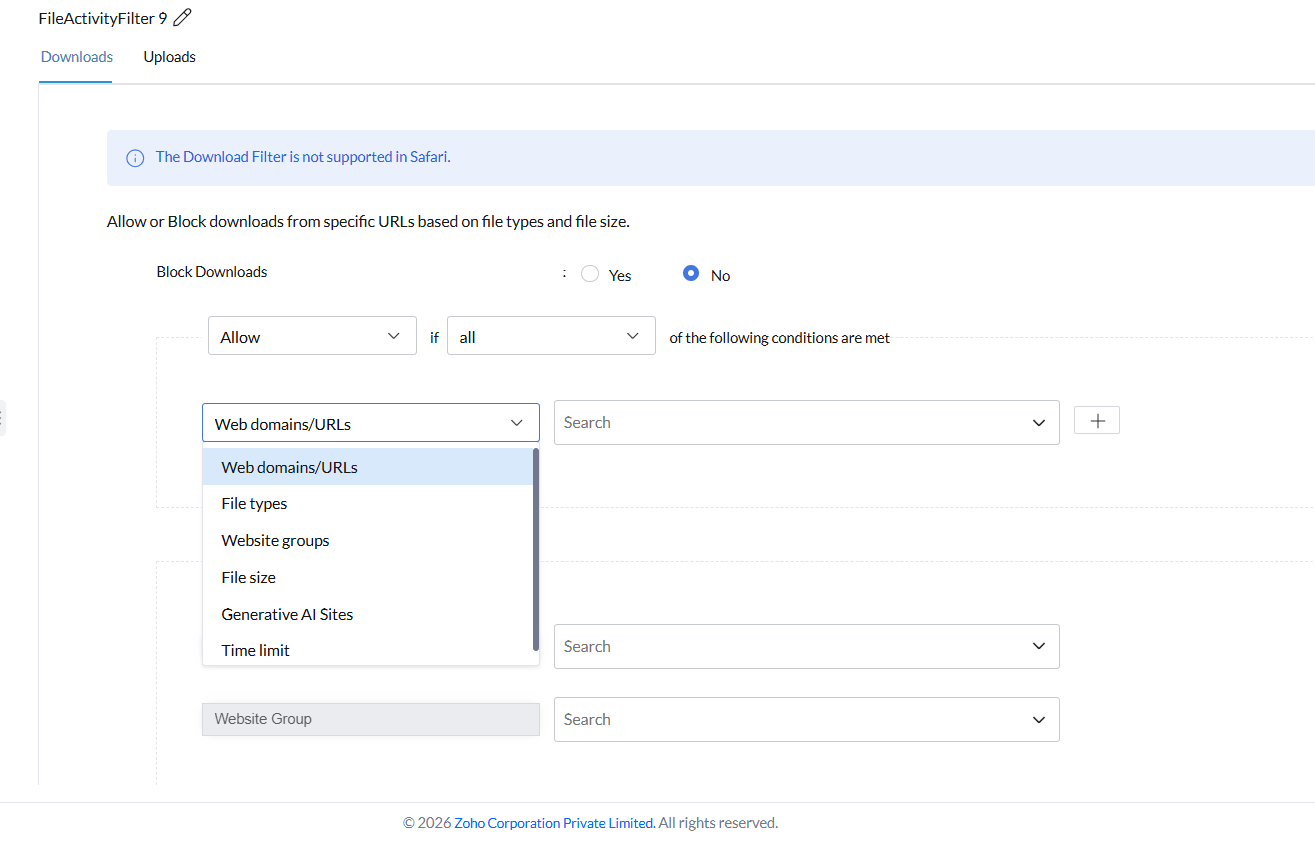Open the 'all' conditions dropdown
1315x841 pixels.
(551, 336)
